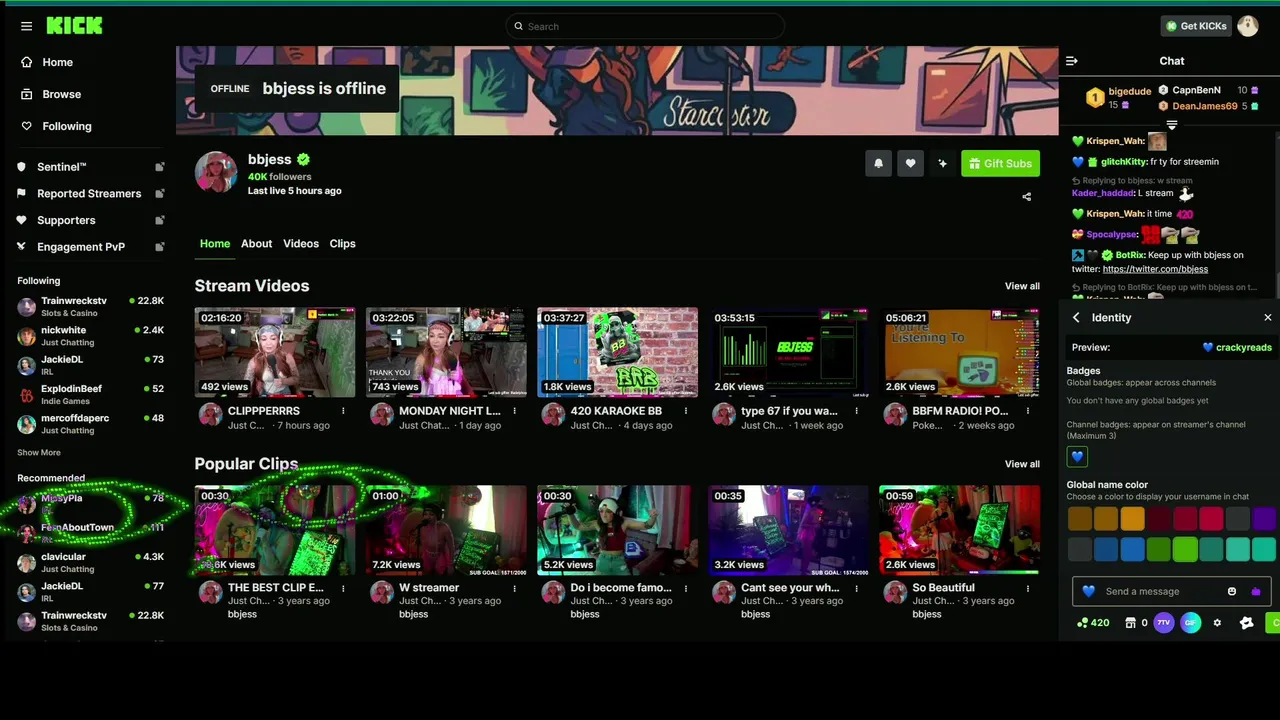This screenshot has width=1280, height=720.
Task: Toggle follow heart button for bbjess
Action: coord(910,163)
